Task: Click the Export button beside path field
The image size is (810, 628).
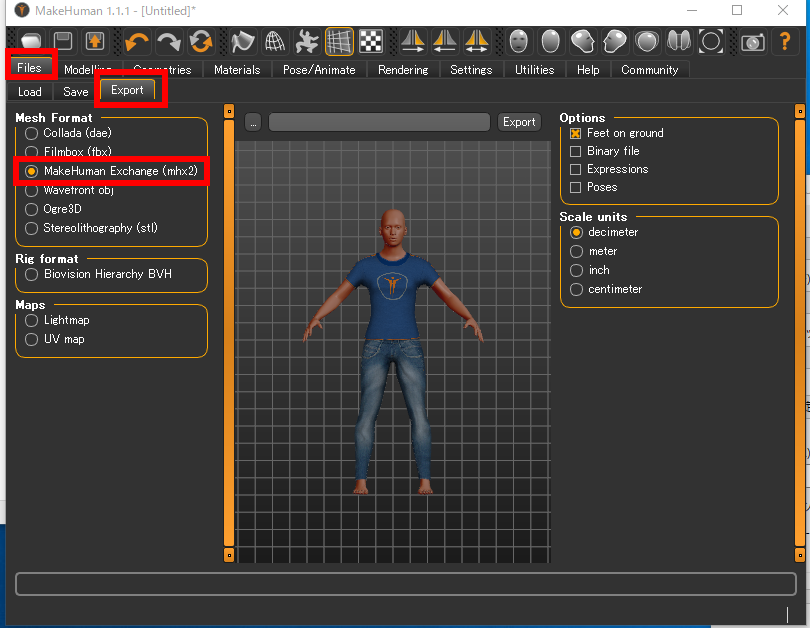Action: point(519,122)
